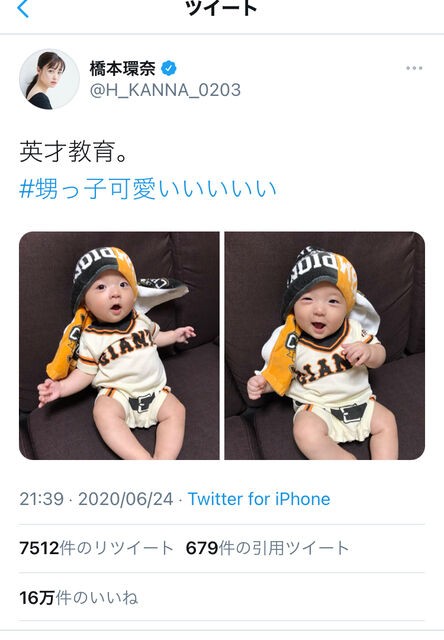Screen dimensions: 444x640
Task: Go back using the blue arrow
Action: (23, 8)
